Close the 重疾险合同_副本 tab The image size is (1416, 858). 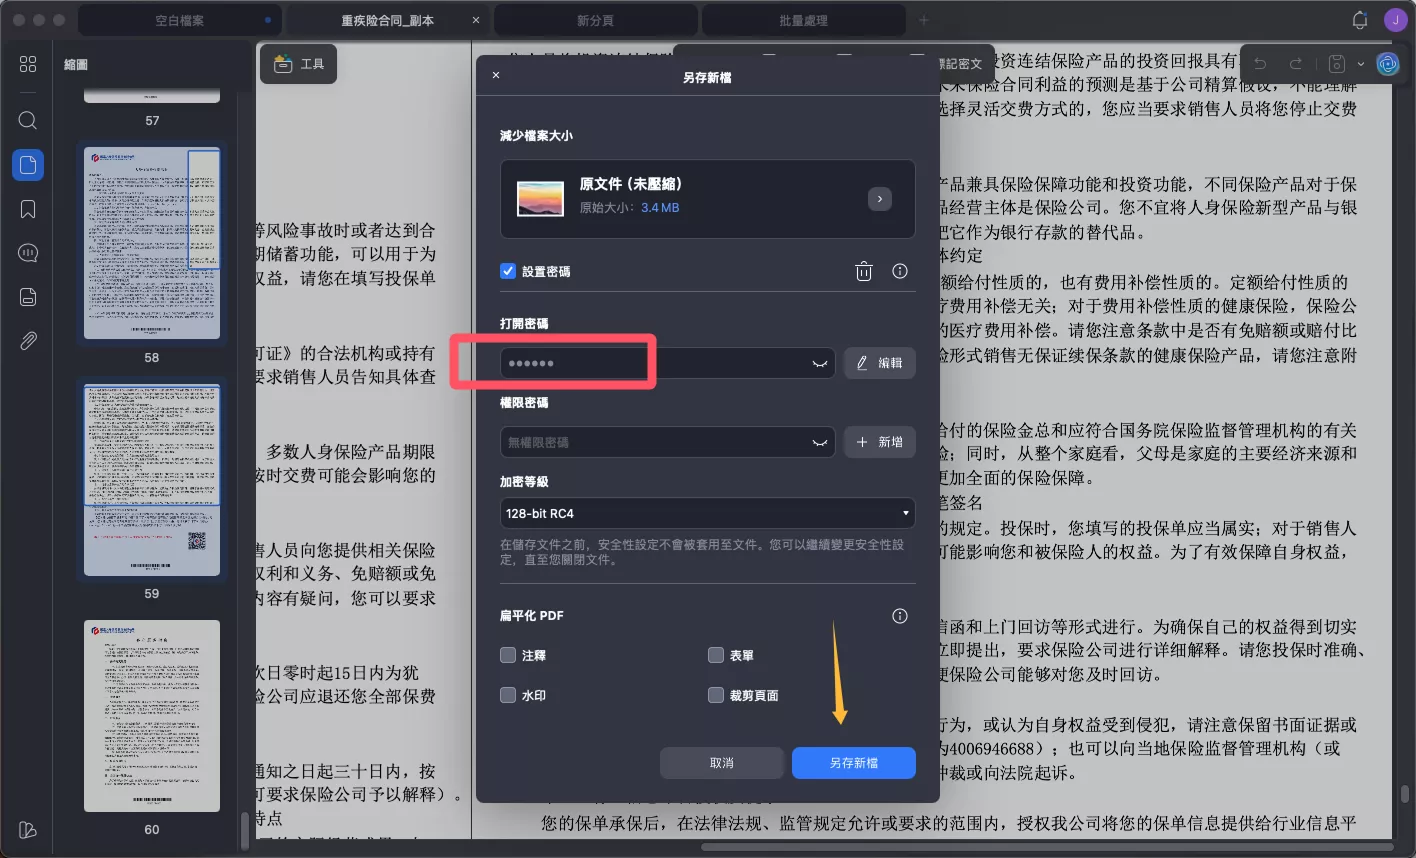coord(475,20)
